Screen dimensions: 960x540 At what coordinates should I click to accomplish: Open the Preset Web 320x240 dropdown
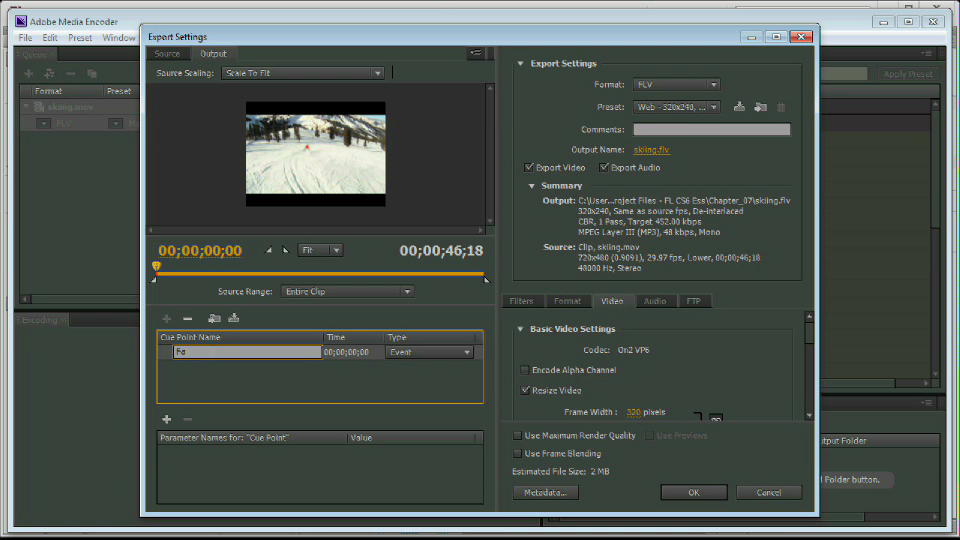click(x=676, y=107)
